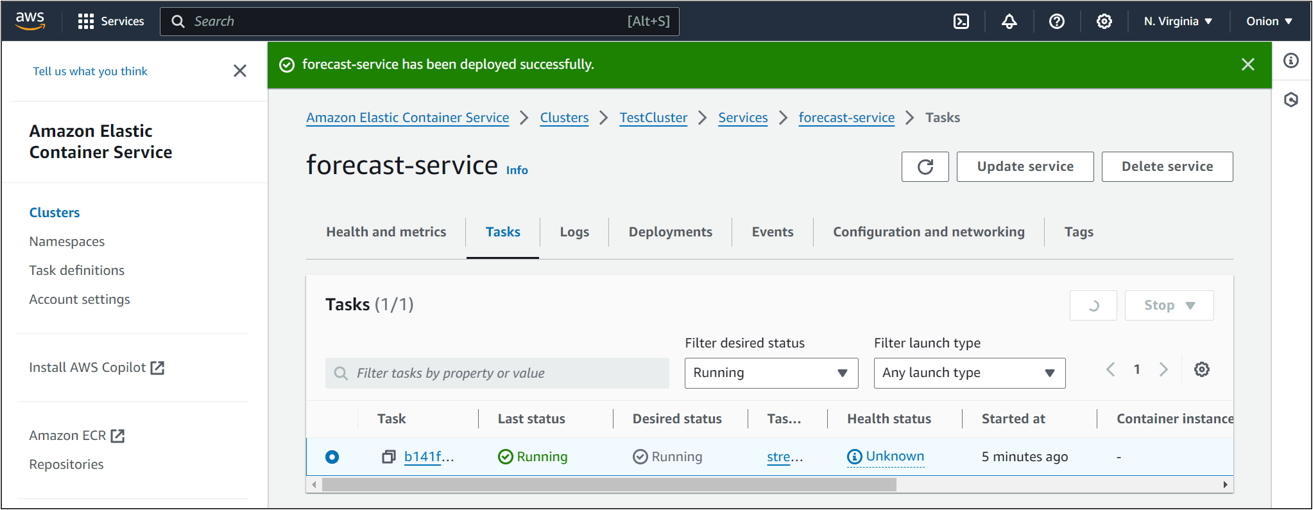Open the N. Virginia region dropdown
Image resolution: width=1313 pixels, height=510 pixels.
[1178, 21]
